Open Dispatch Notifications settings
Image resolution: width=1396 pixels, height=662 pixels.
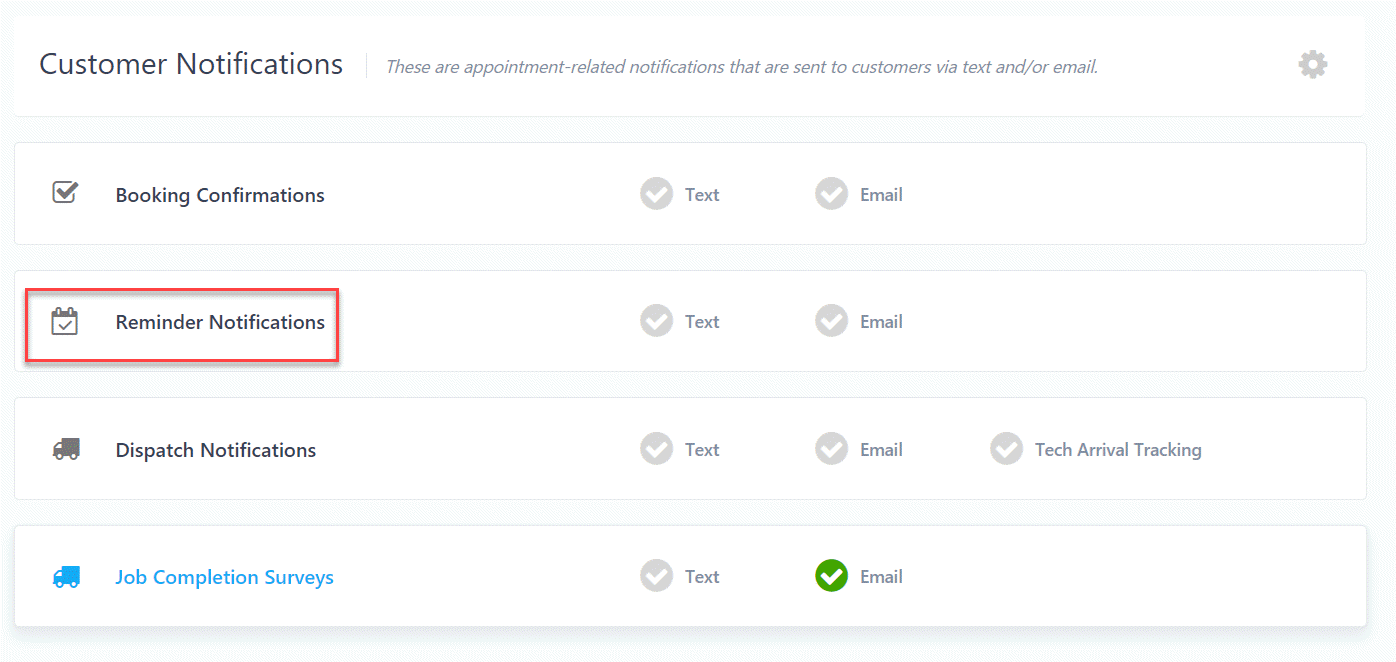click(x=216, y=450)
